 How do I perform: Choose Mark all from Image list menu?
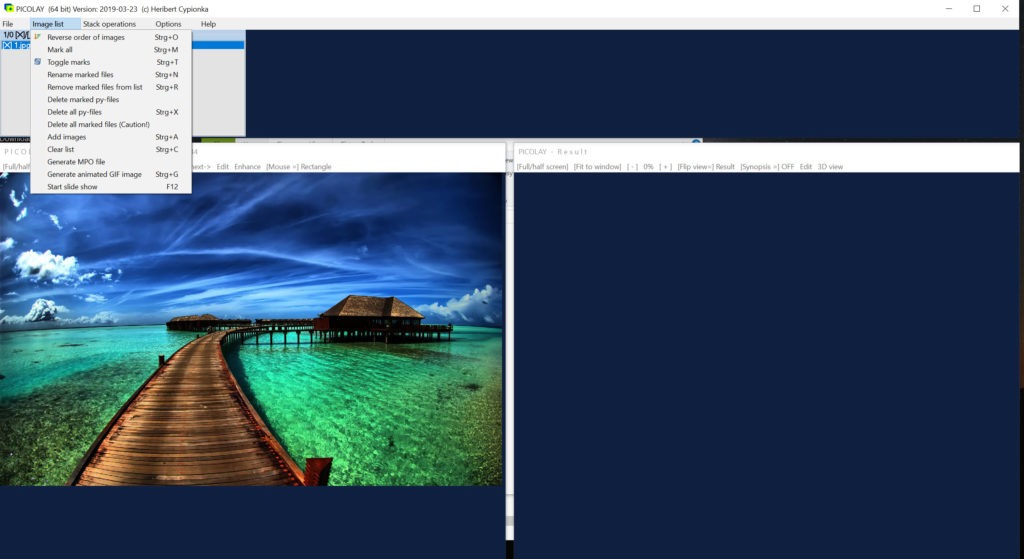pyautogui.click(x=111, y=50)
